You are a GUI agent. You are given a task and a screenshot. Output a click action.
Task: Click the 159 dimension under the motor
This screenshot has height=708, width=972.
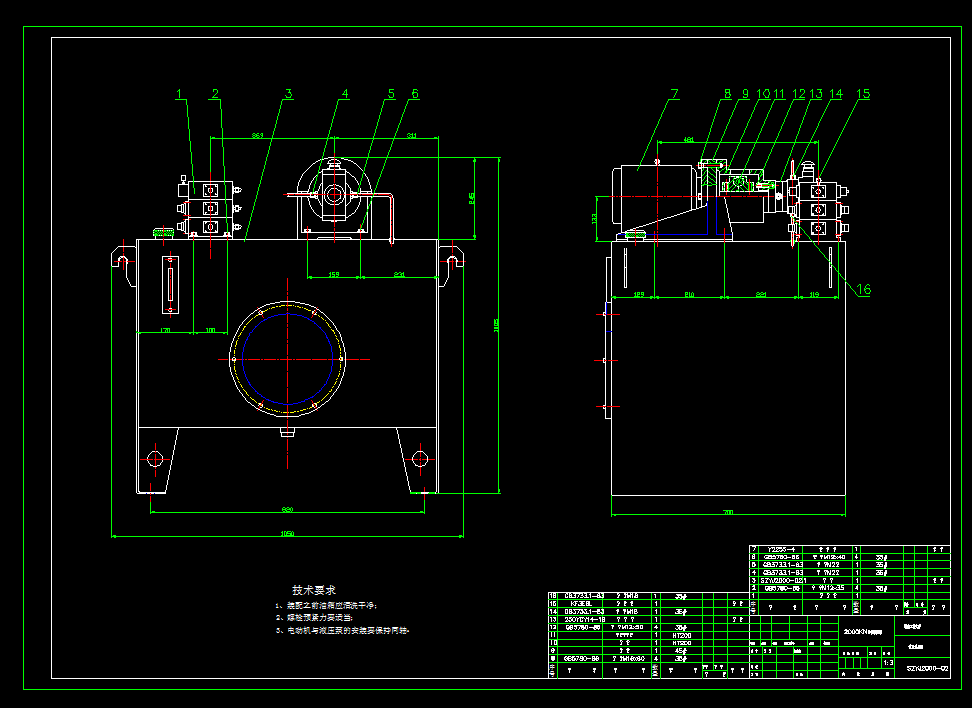[x=334, y=274]
